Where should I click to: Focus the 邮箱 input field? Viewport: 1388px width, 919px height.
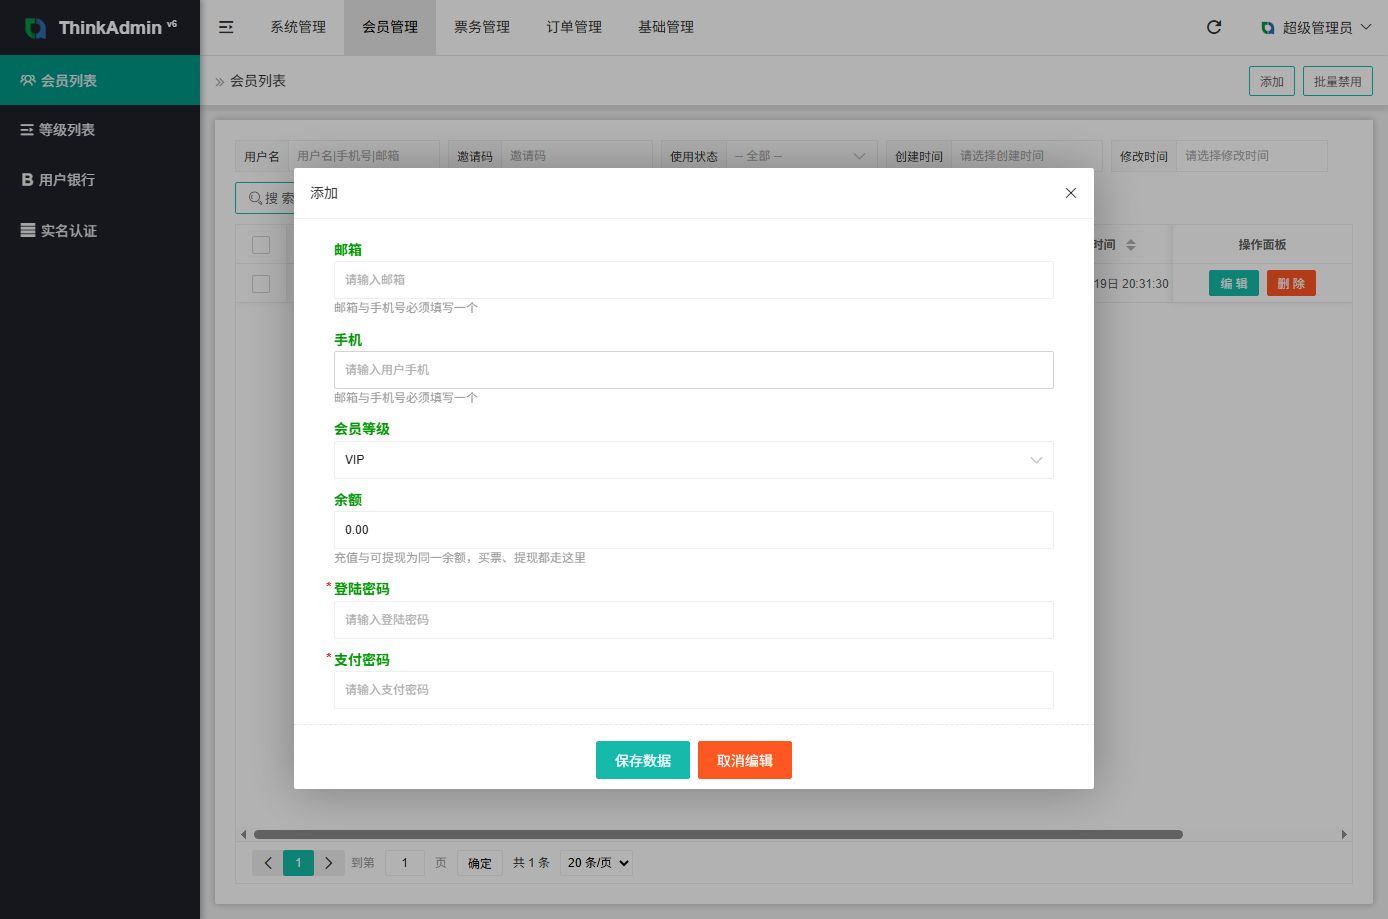pos(694,280)
